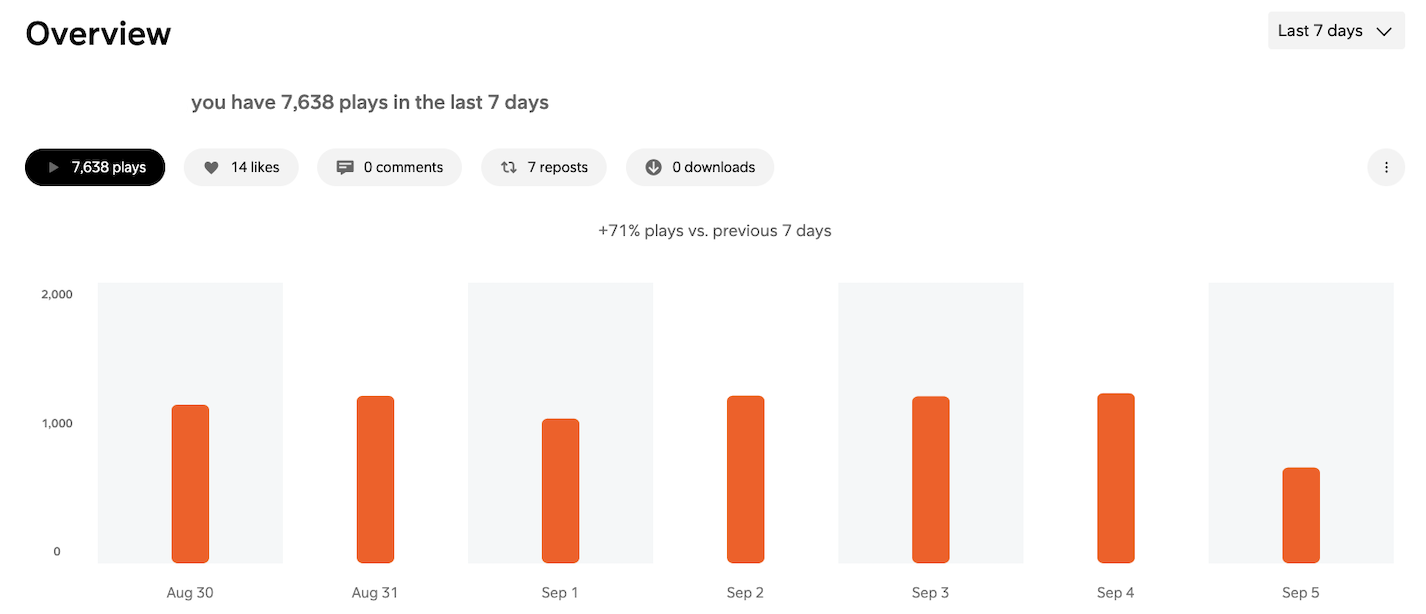1426x614 pixels.
Task: Select the Sep 3 orange bar
Action: [x=931, y=480]
